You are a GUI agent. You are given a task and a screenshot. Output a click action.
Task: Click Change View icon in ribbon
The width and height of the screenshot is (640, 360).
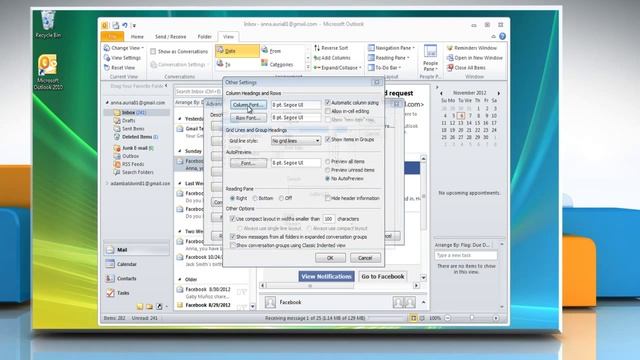click(107, 48)
